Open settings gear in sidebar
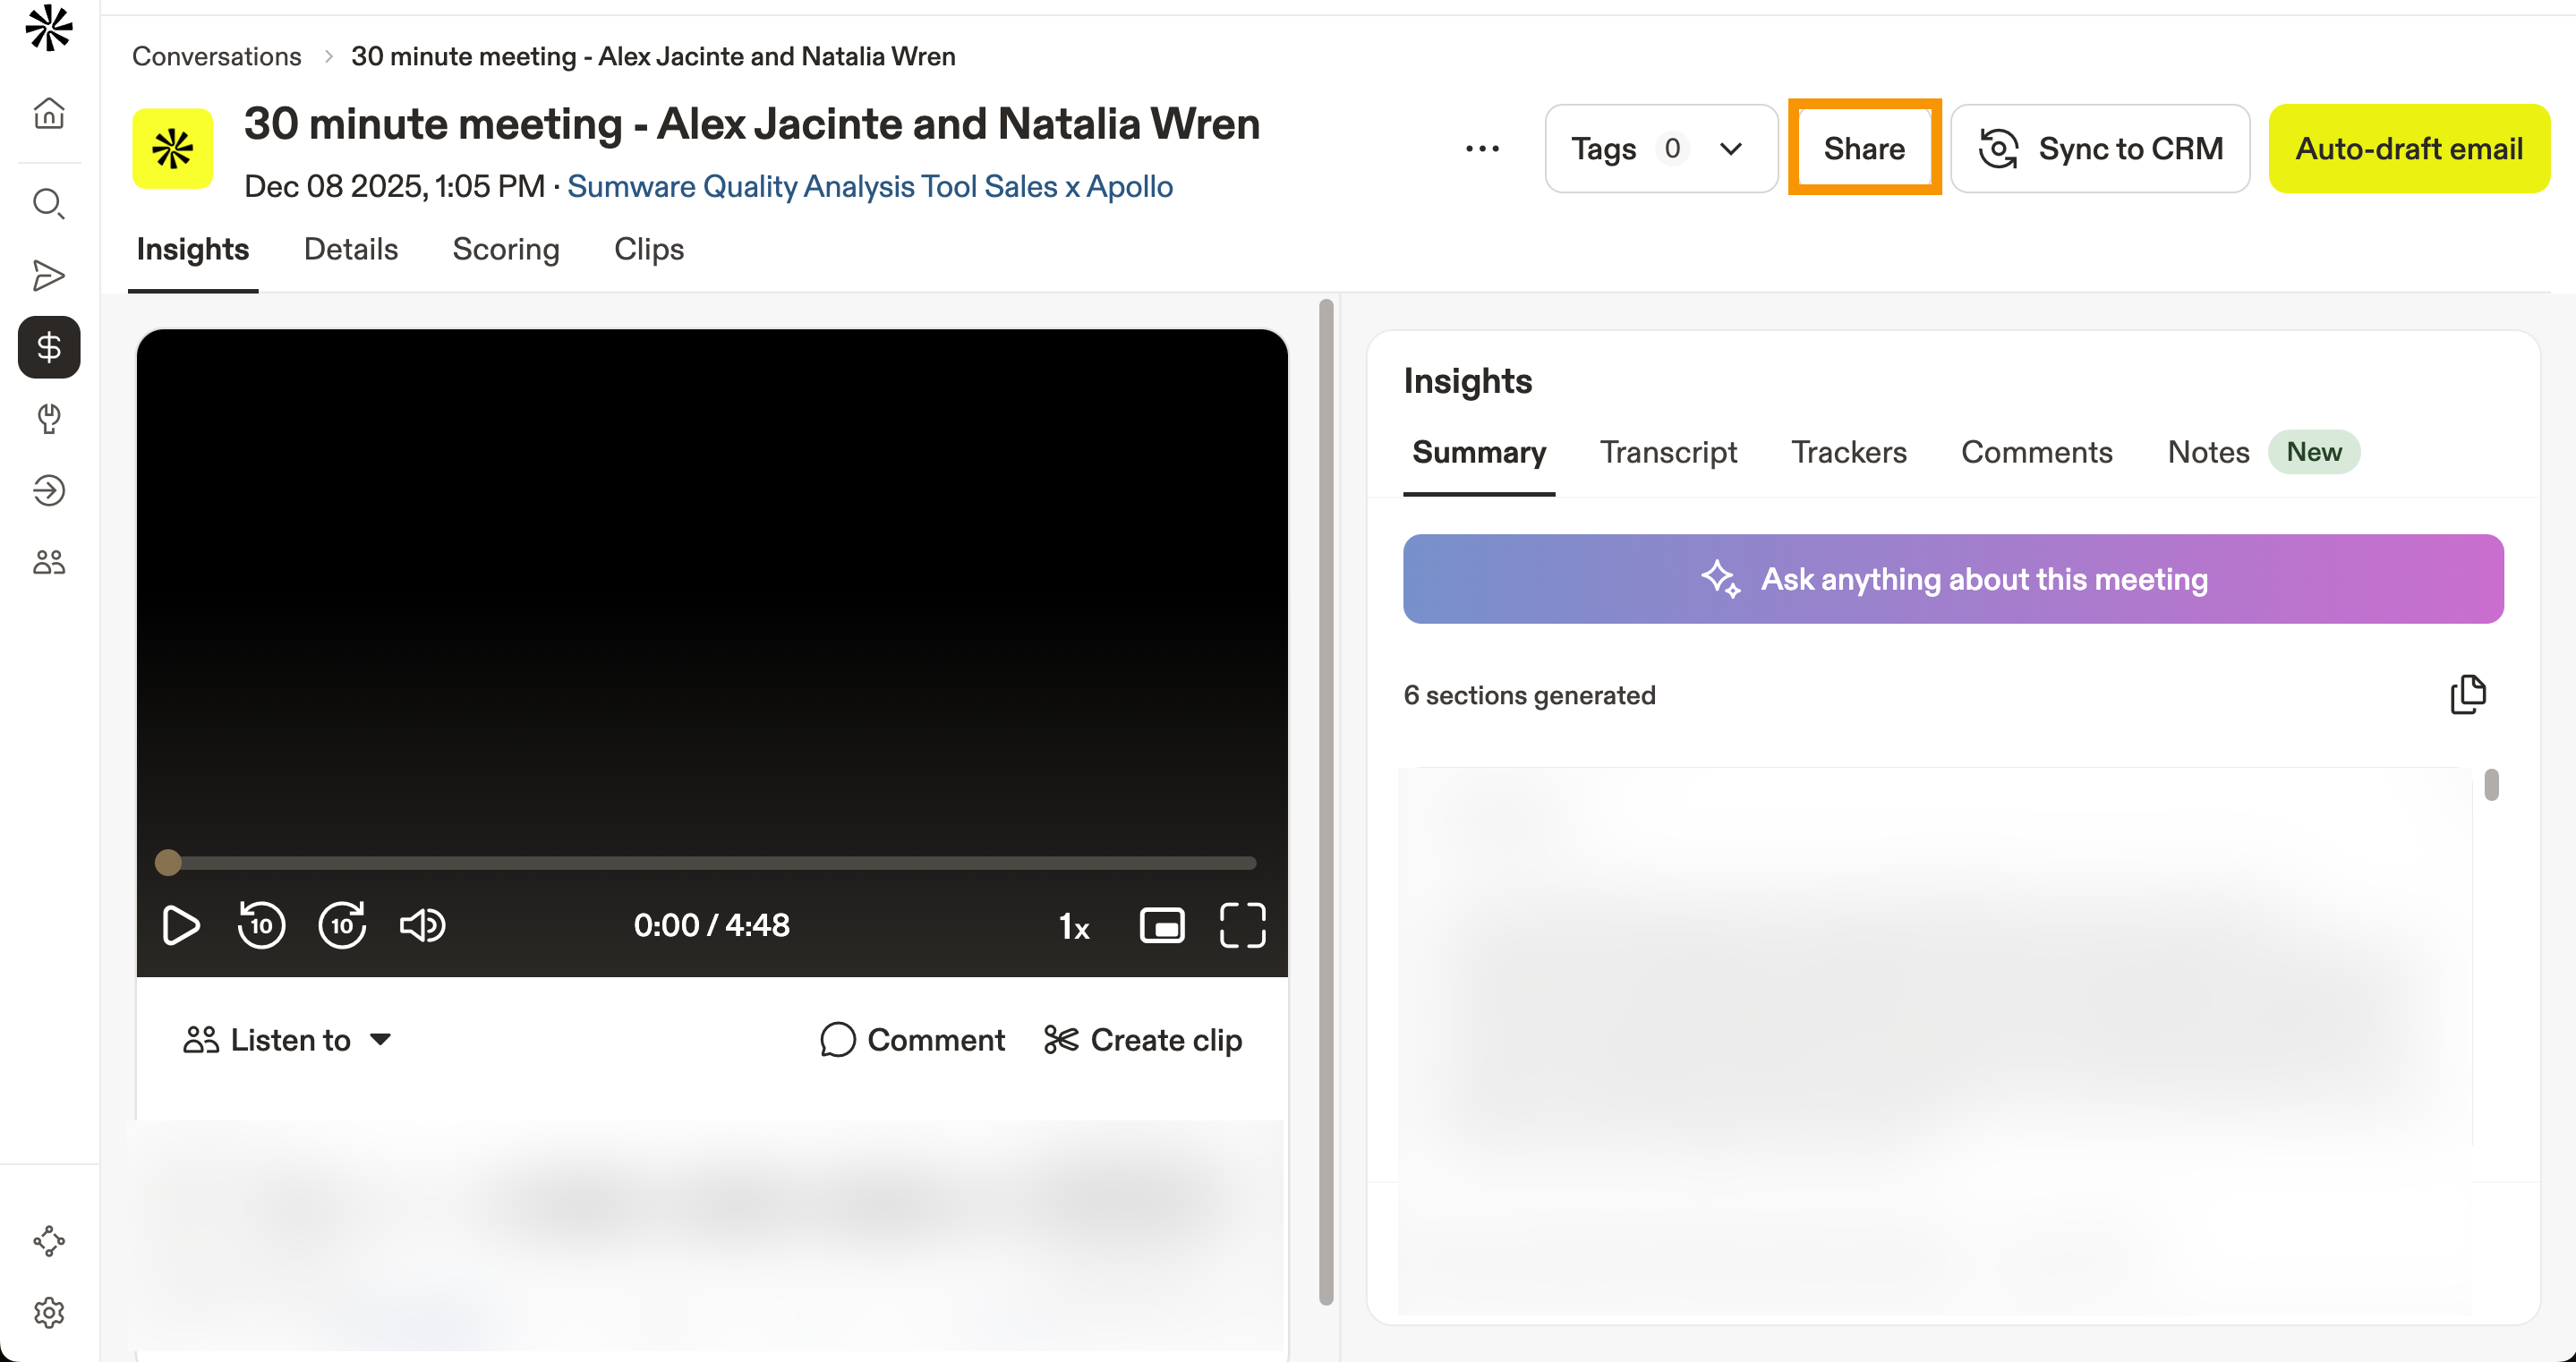 click(48, 1312)
